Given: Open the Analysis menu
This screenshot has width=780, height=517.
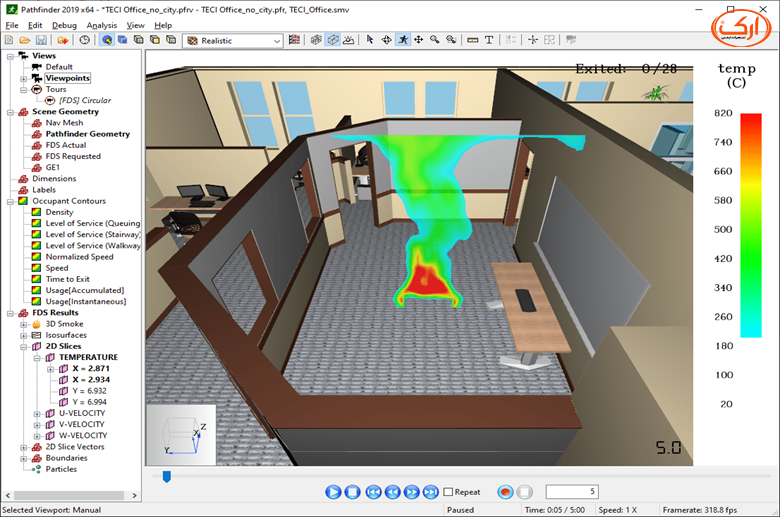Looking at the screenshot, I should (x=101, y=25).
